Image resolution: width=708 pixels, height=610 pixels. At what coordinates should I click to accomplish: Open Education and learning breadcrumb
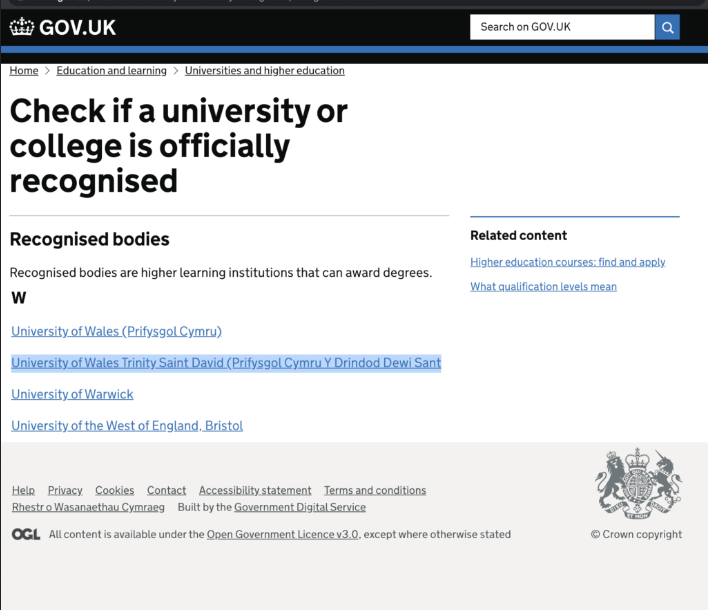click(111, 71)
